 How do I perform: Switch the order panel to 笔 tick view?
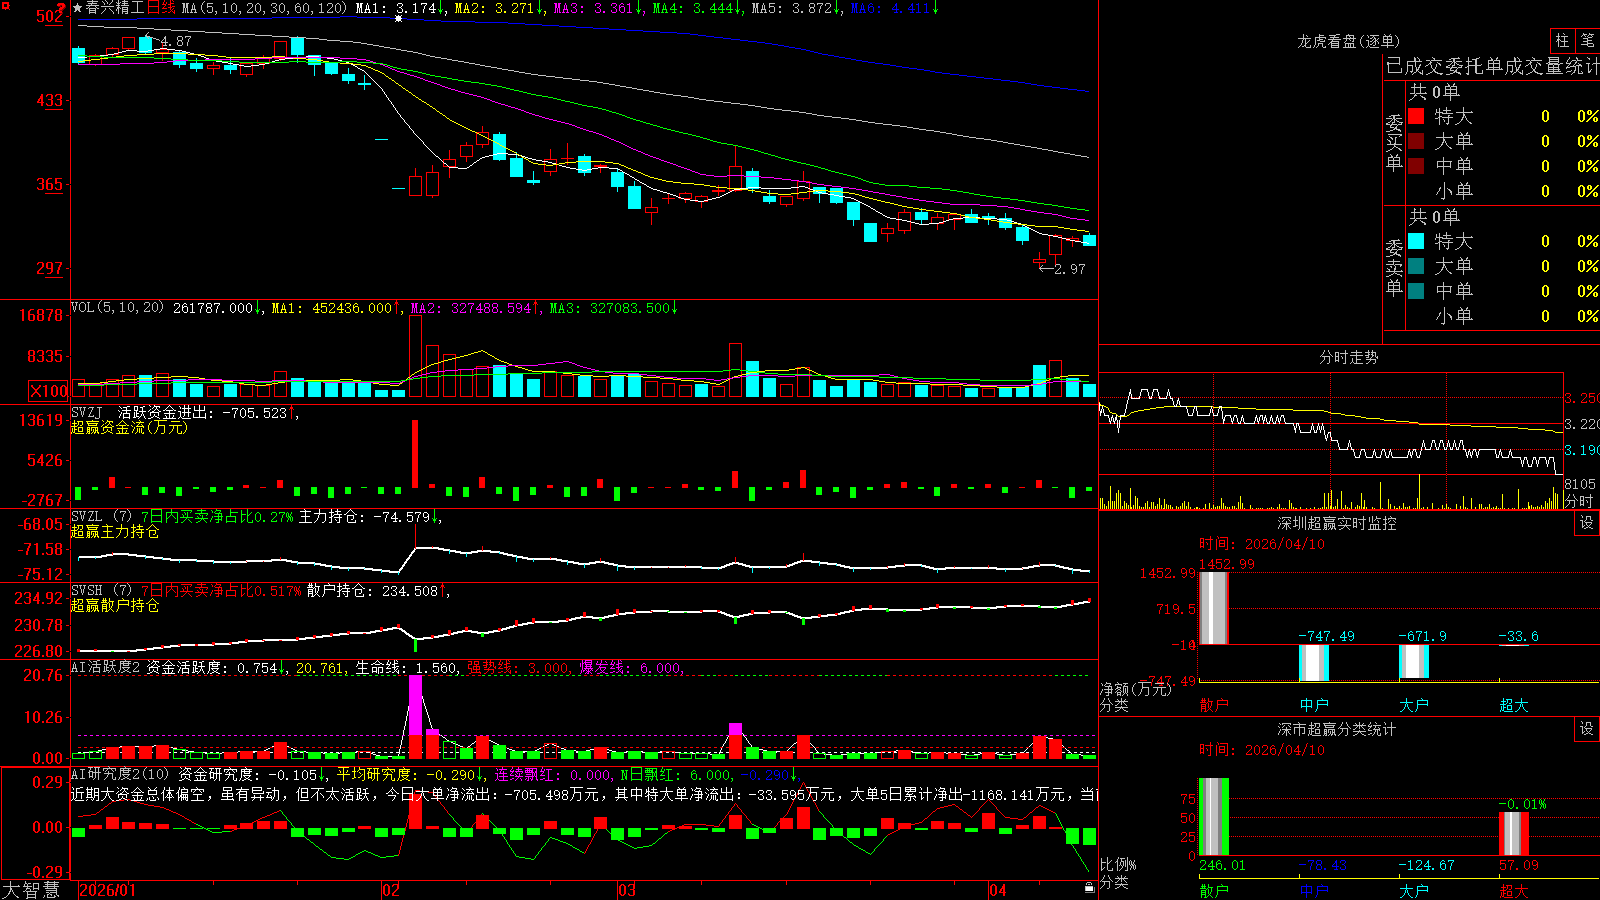[1587, 41]
